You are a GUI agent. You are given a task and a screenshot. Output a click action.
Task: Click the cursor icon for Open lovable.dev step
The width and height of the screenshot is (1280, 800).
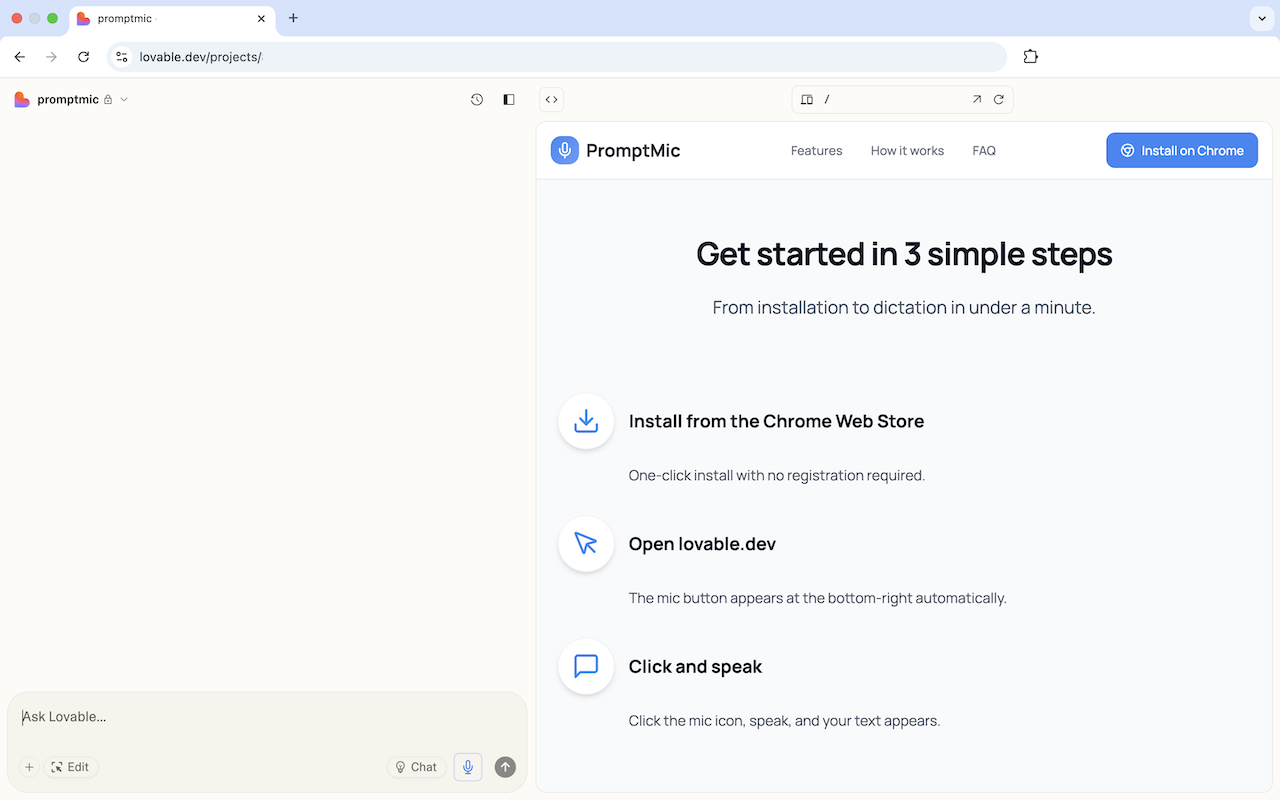(586, 543)
